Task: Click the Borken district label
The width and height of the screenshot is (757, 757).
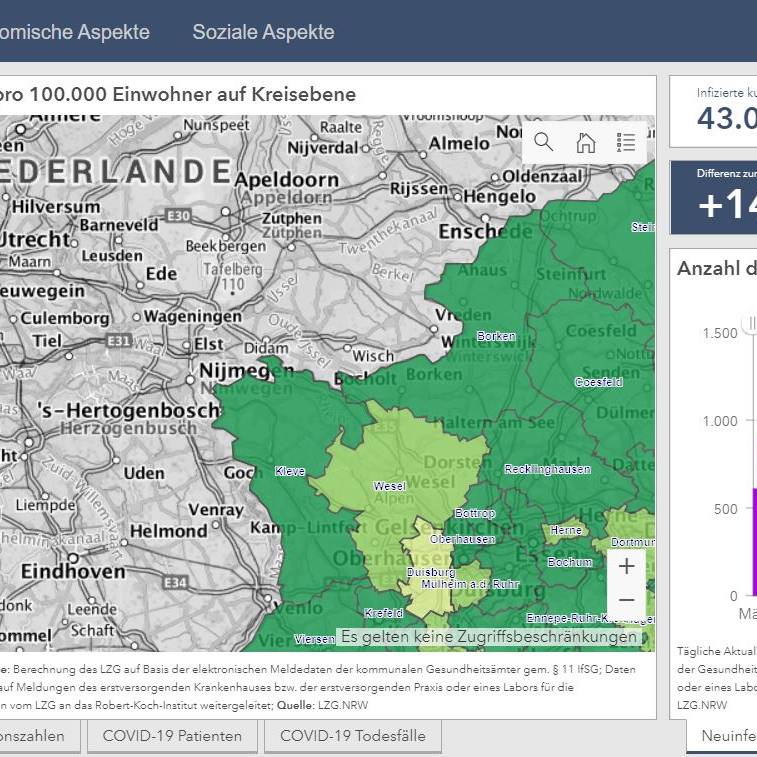Action: coord(496,337)
